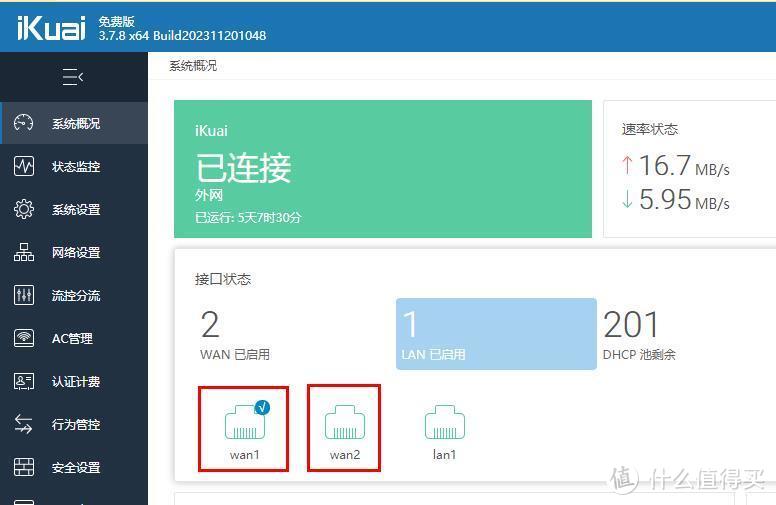Collapse the sidebar with the menu toggle icon

pos(73,77)
